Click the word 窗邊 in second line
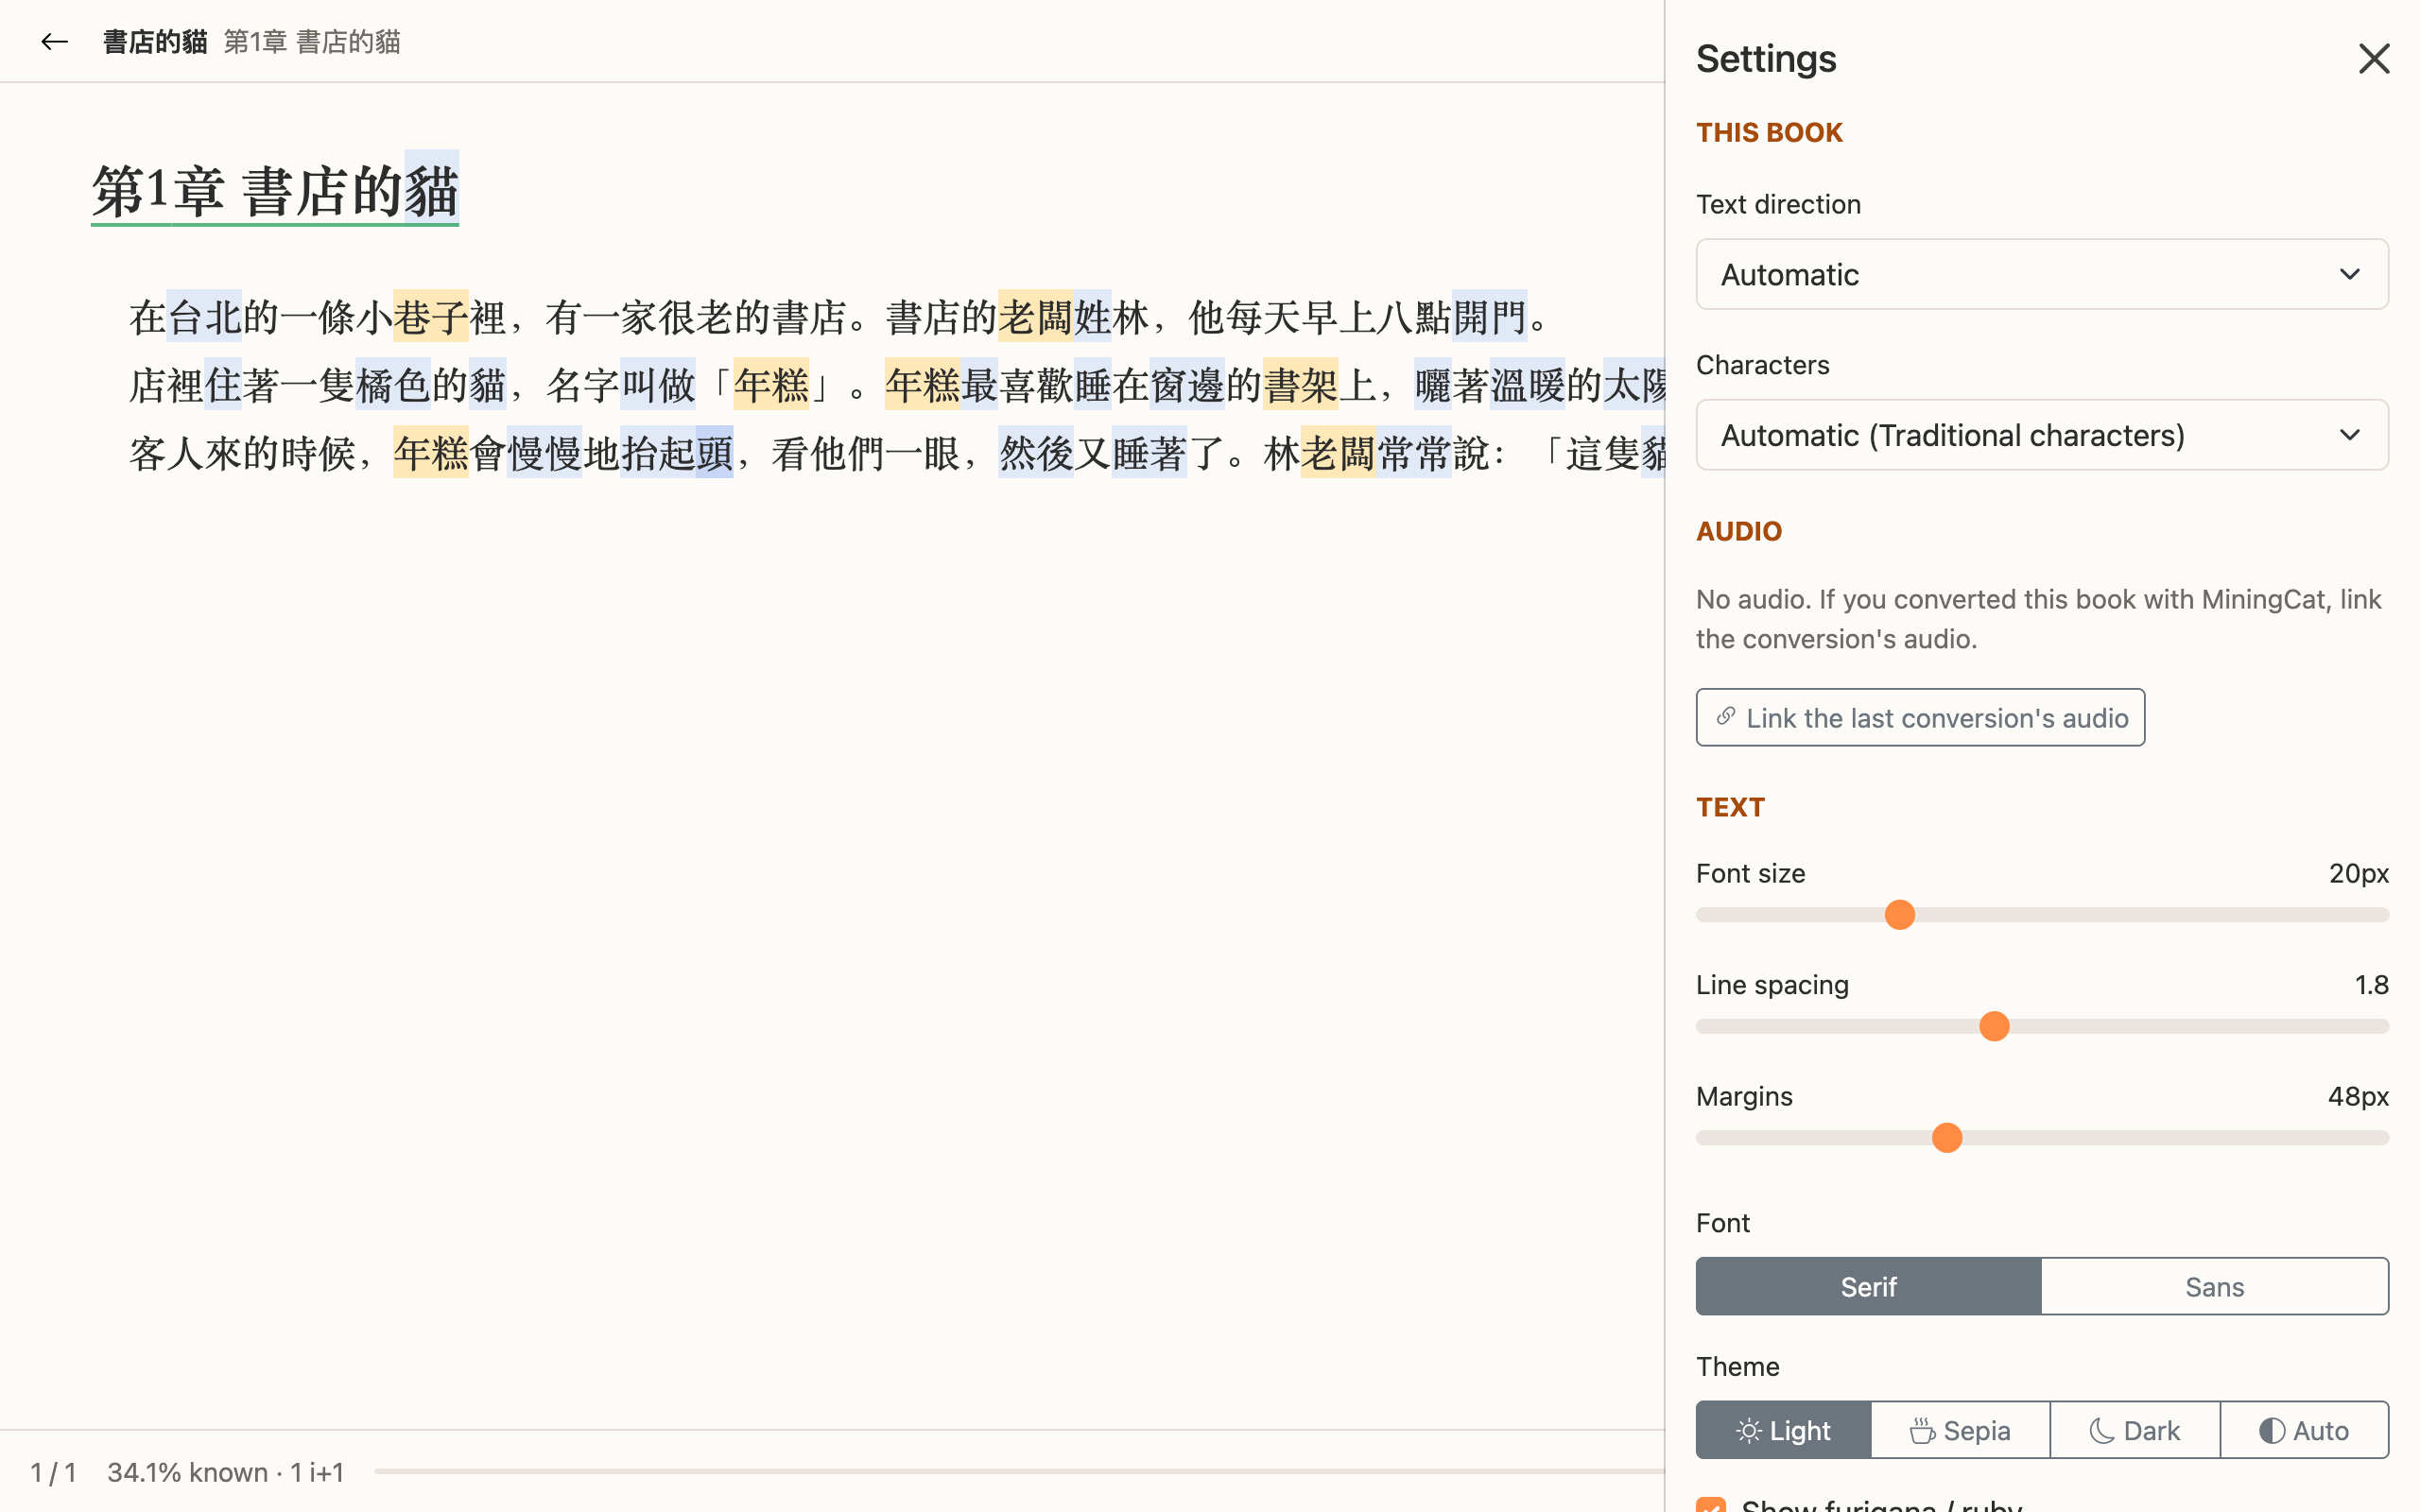This screenshot has width=2420, height=1512. pyautogui.click(x=1187, y=385)
